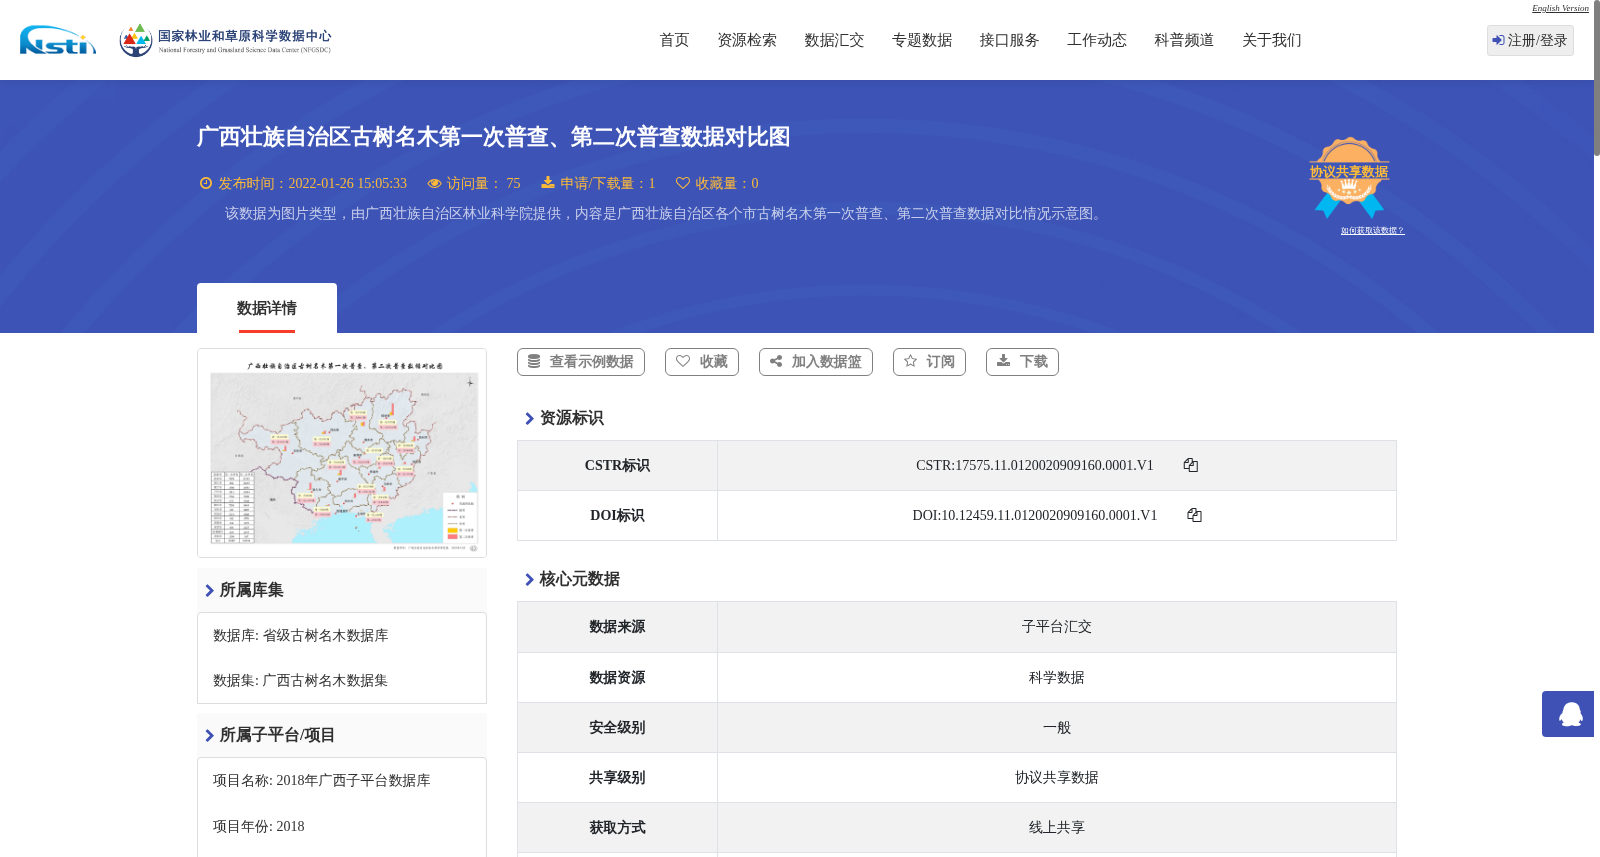Click the 注册/登录 button

pos(1530,40)
